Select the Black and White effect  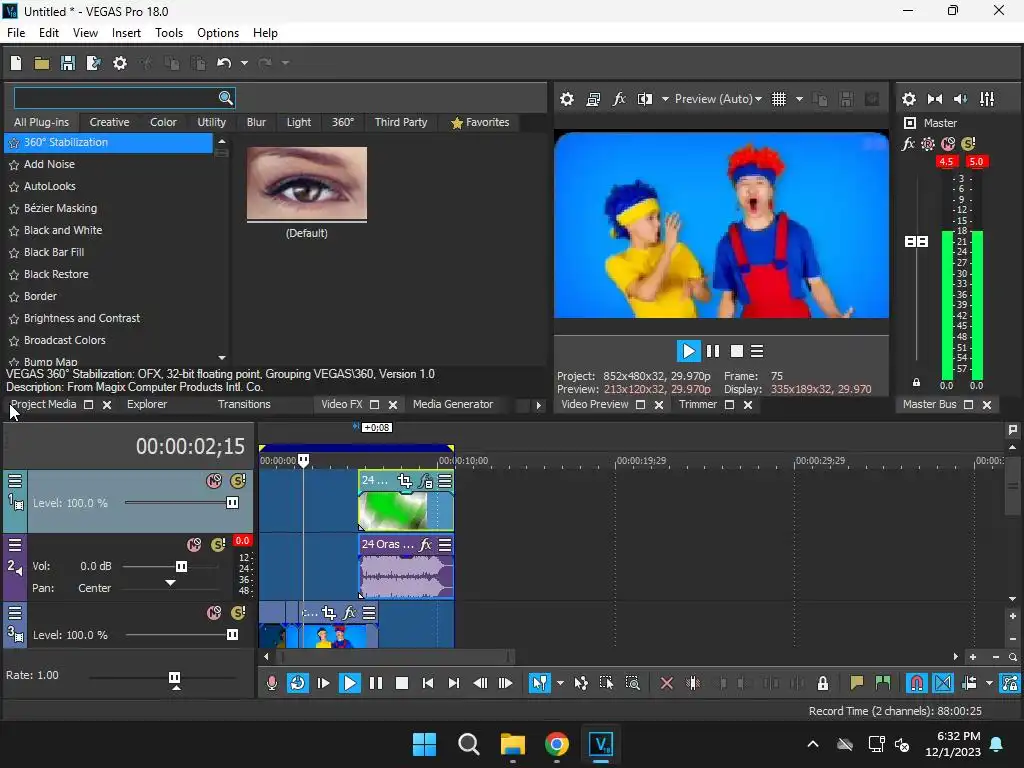[63, 230]
